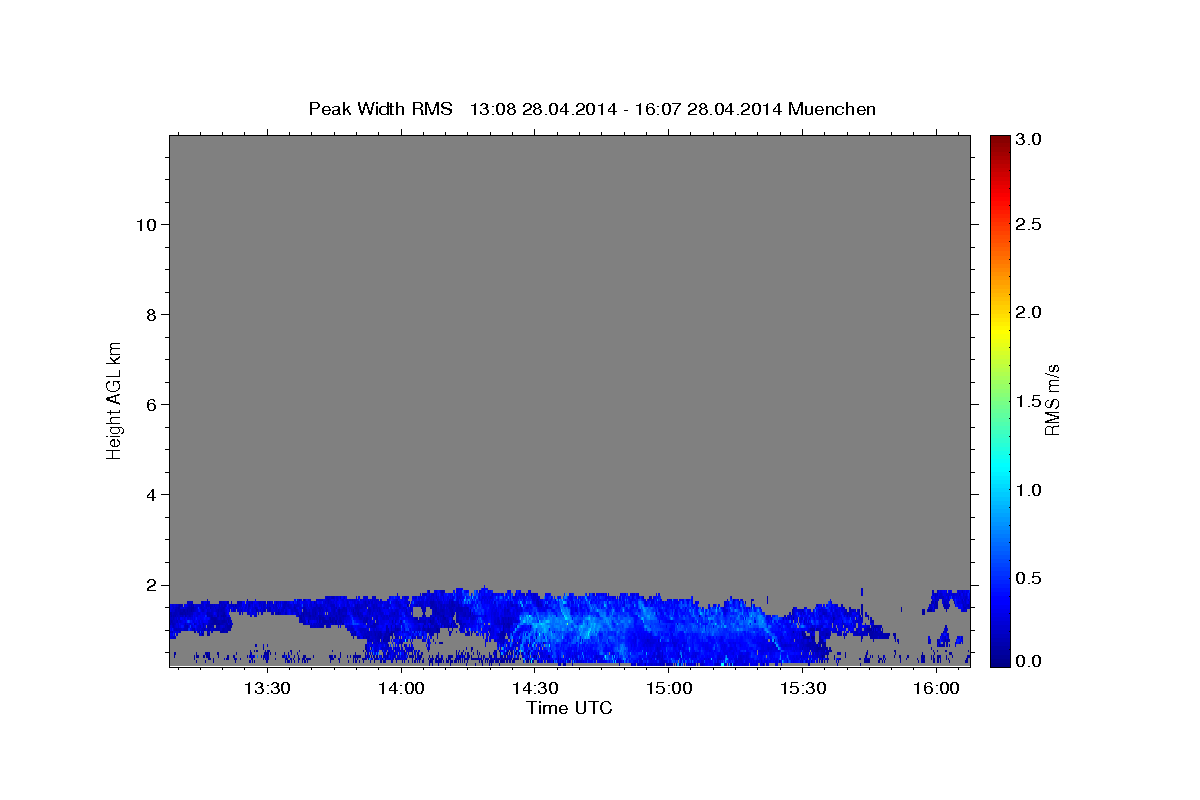The height and width of the screenshot is (800, 1200).
Task: Click the isolated blue data patch near 16:00
Action: [949, 600]
